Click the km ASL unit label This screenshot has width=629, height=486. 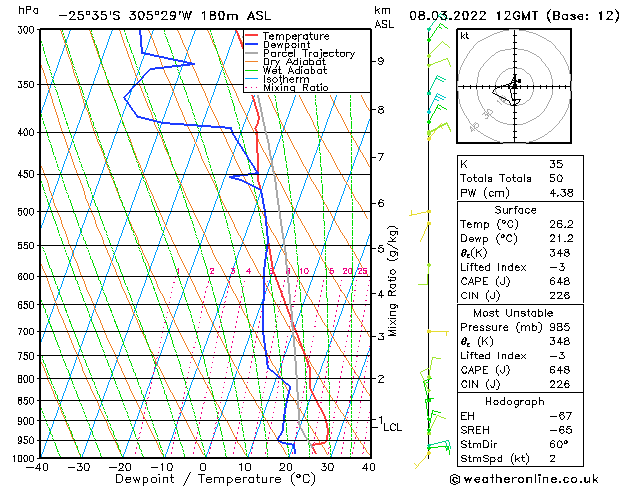click(384, 17)
